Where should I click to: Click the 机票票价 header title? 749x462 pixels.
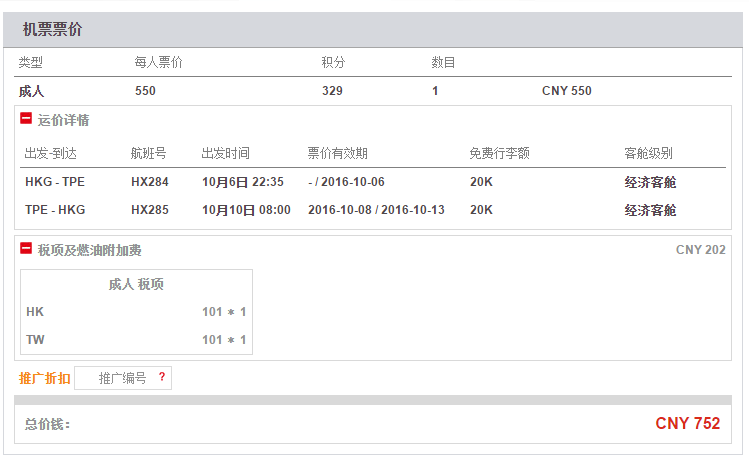[53, 30]
